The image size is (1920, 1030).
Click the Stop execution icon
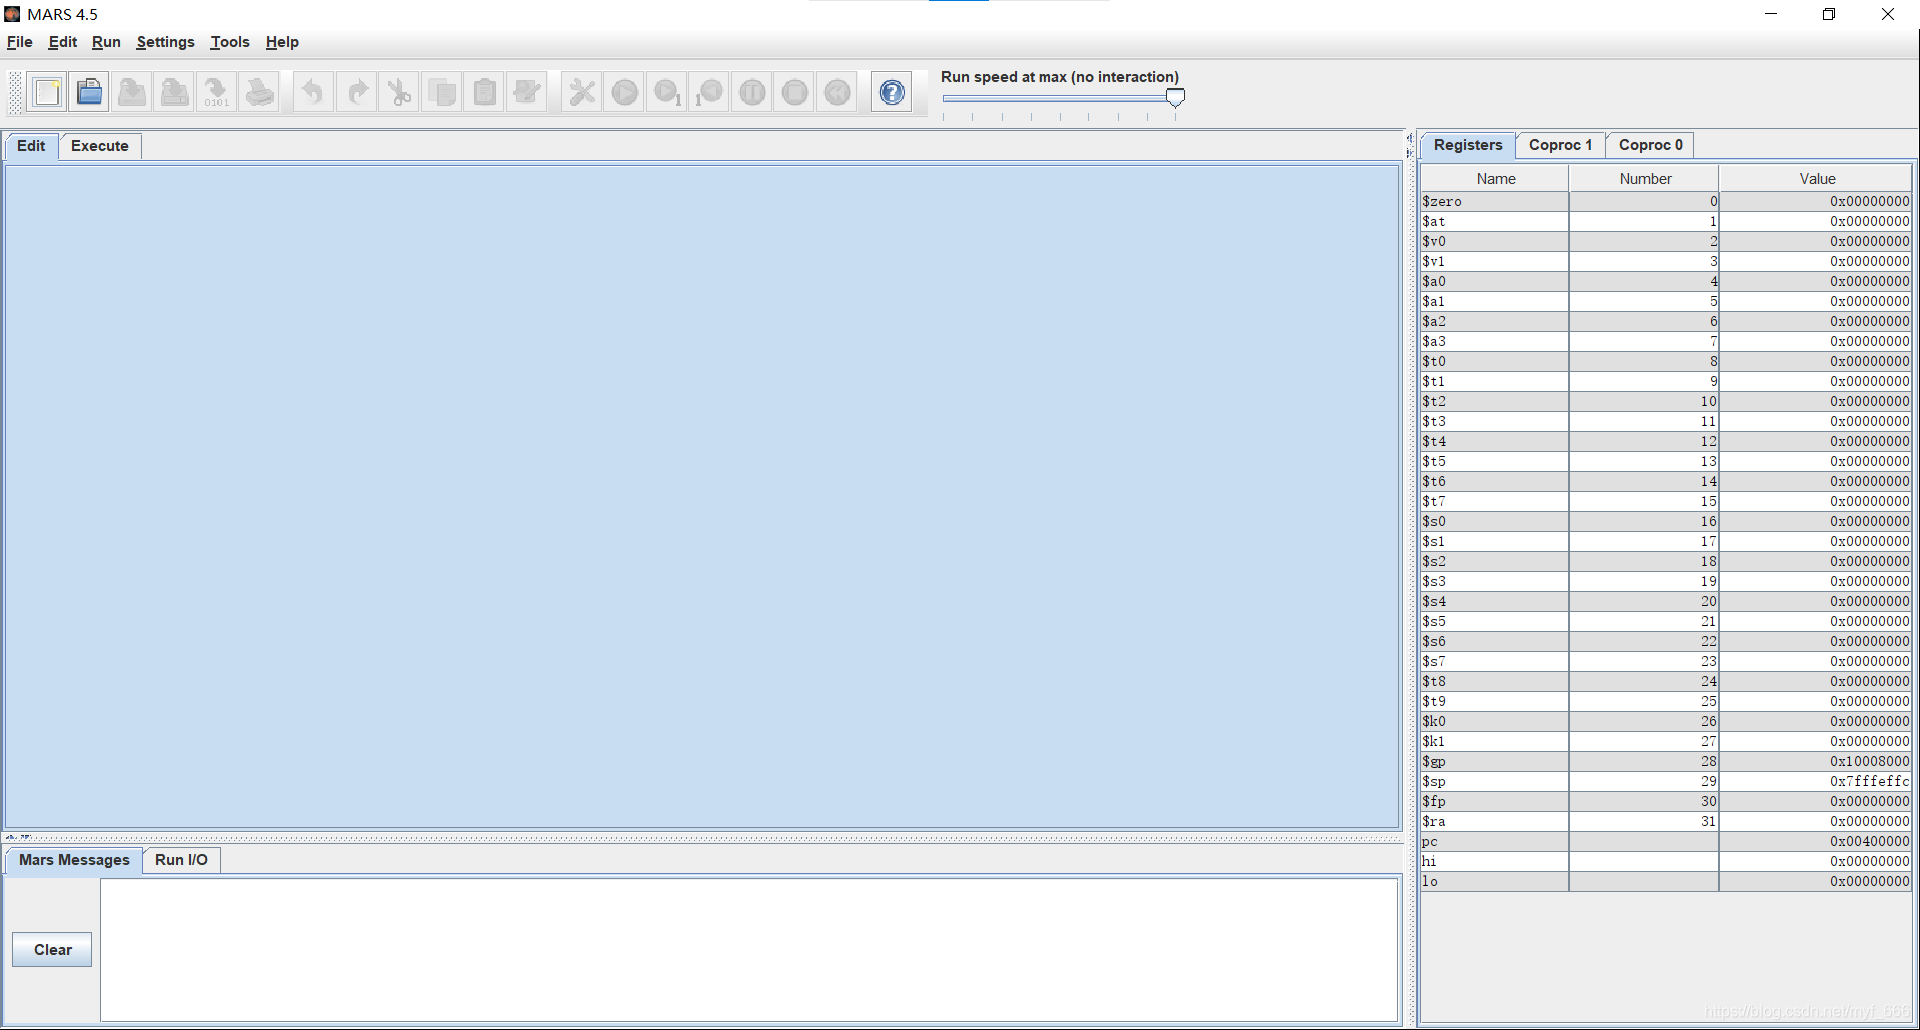(795, 93)
